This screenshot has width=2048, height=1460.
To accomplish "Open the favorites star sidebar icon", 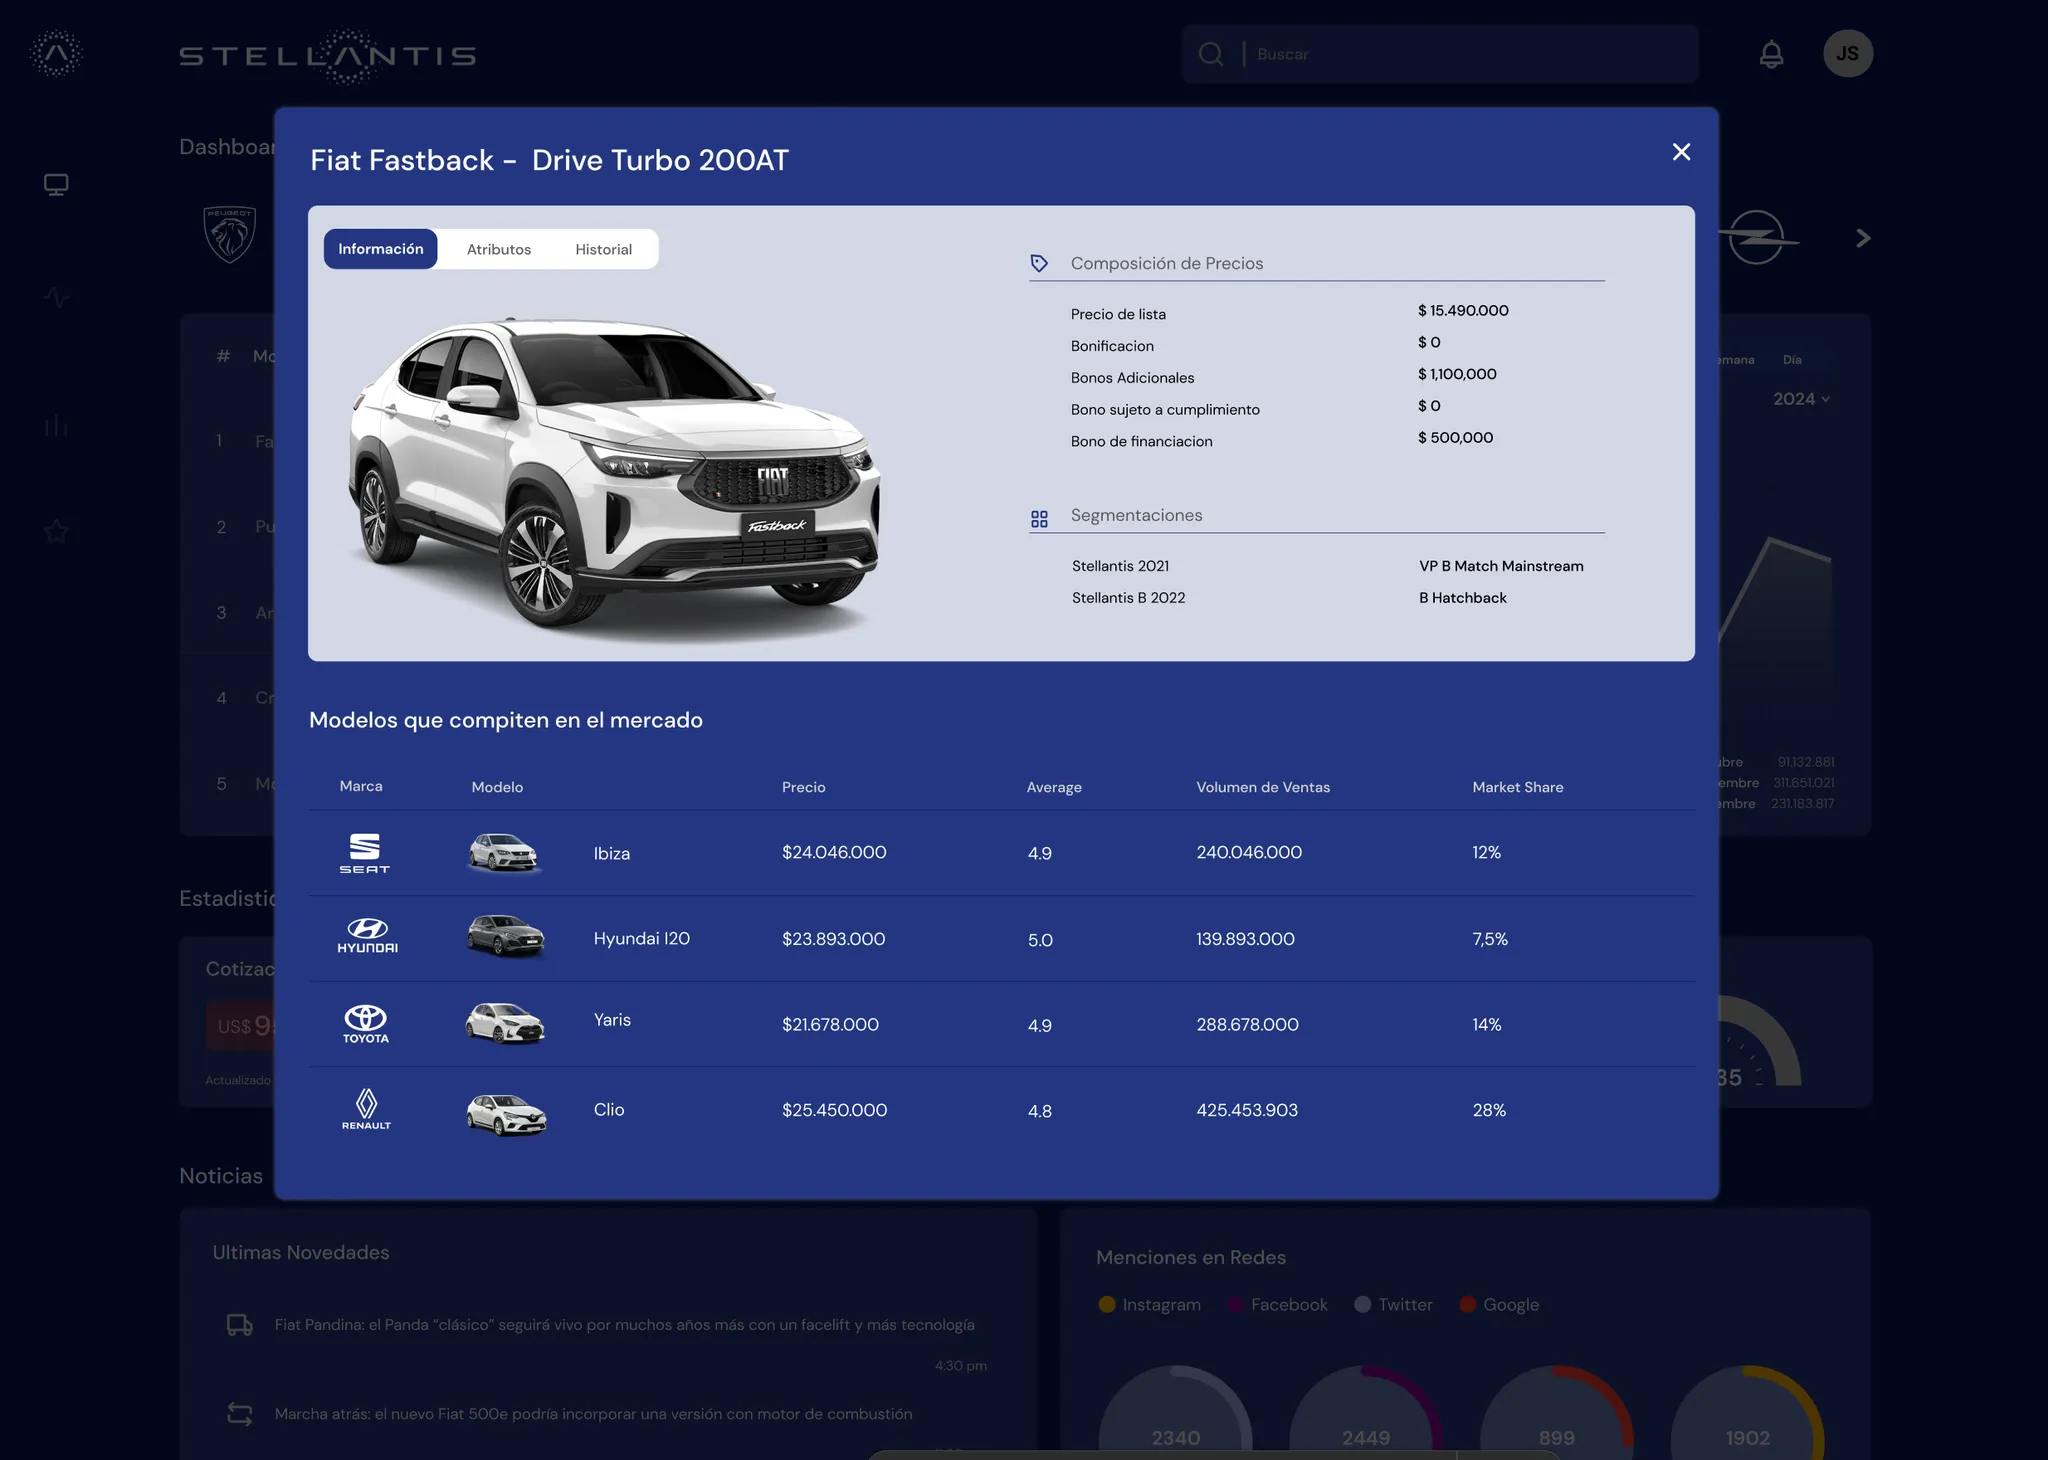I will pyautogui.click(x=56, y=531).
